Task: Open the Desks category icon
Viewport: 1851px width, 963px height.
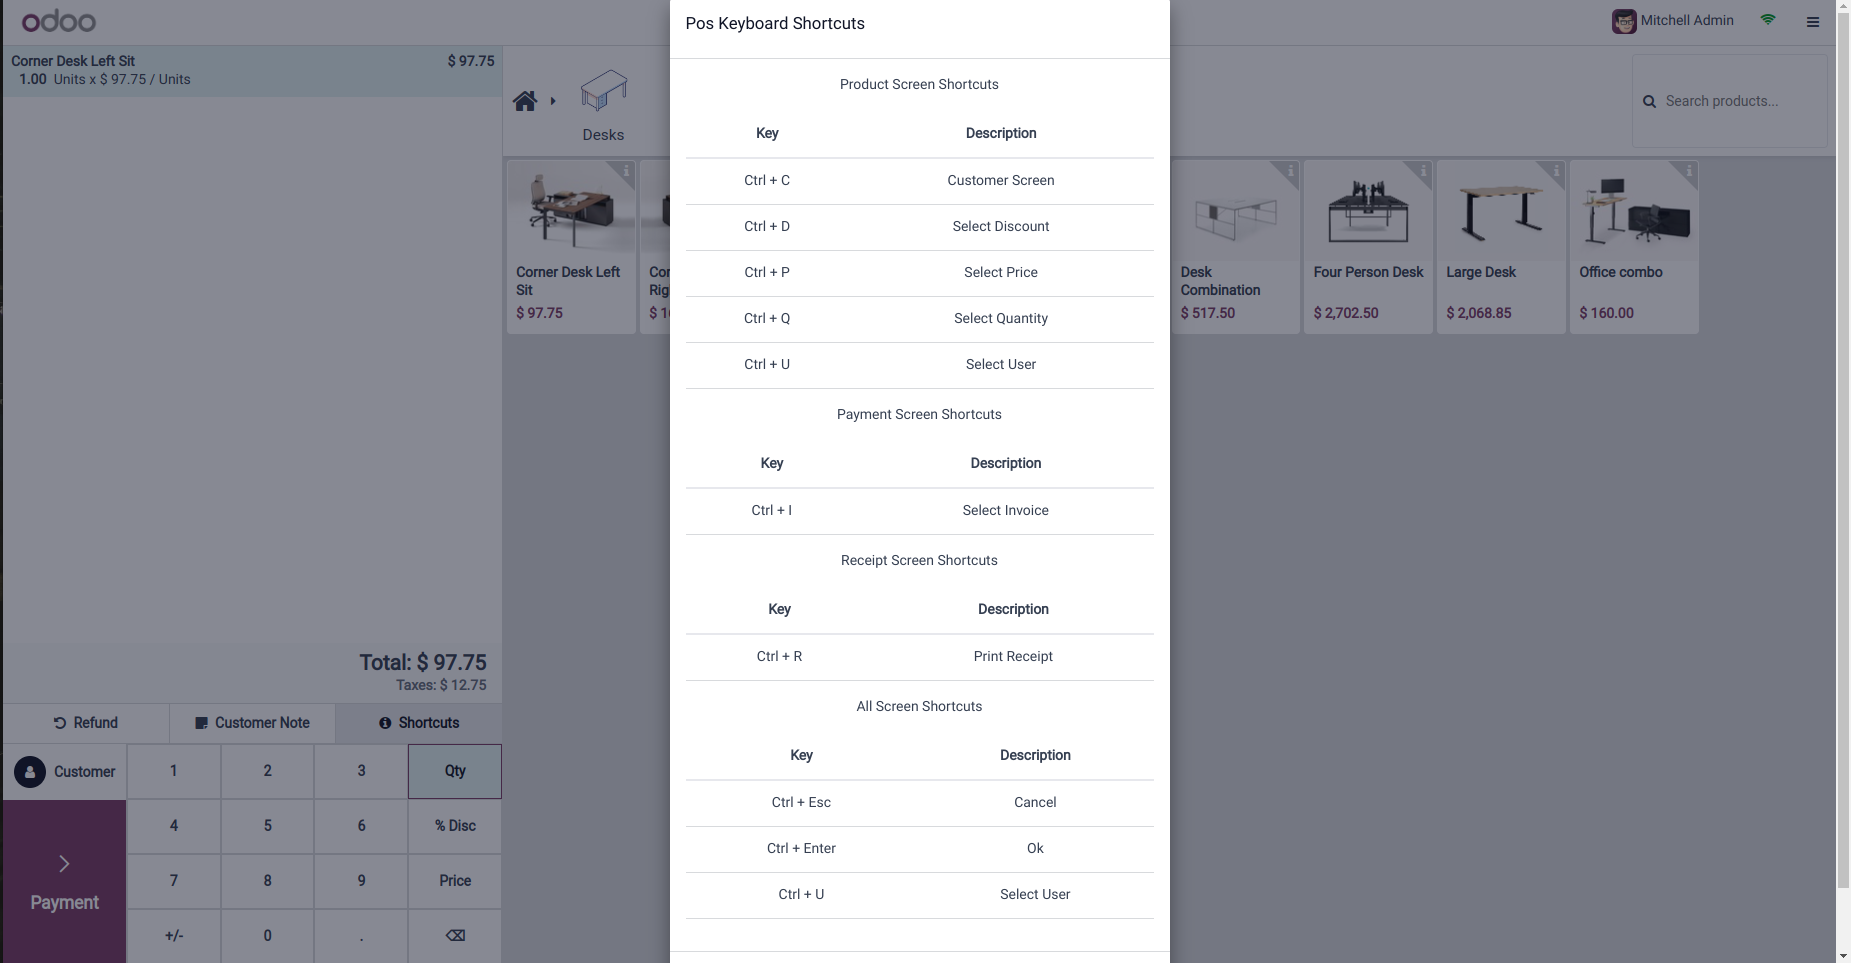Action: tap(603, 92)
